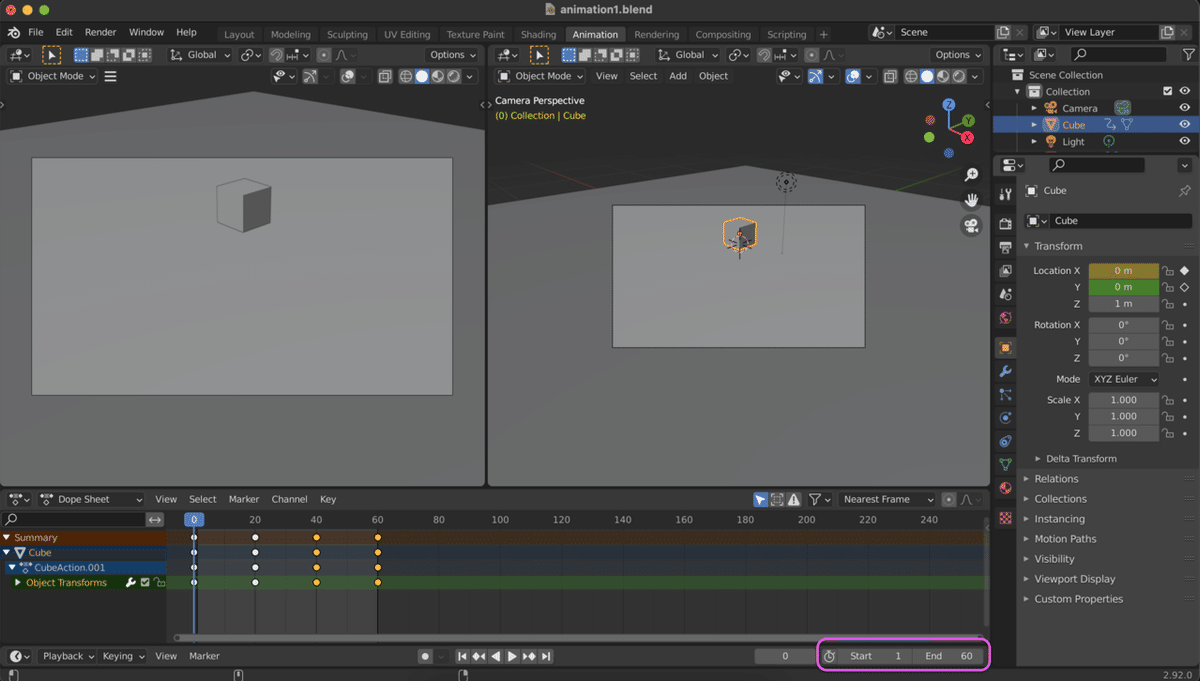
Task: Click the camera view icon in viewport
Action: pyautogui.click(x=970, y=226)
